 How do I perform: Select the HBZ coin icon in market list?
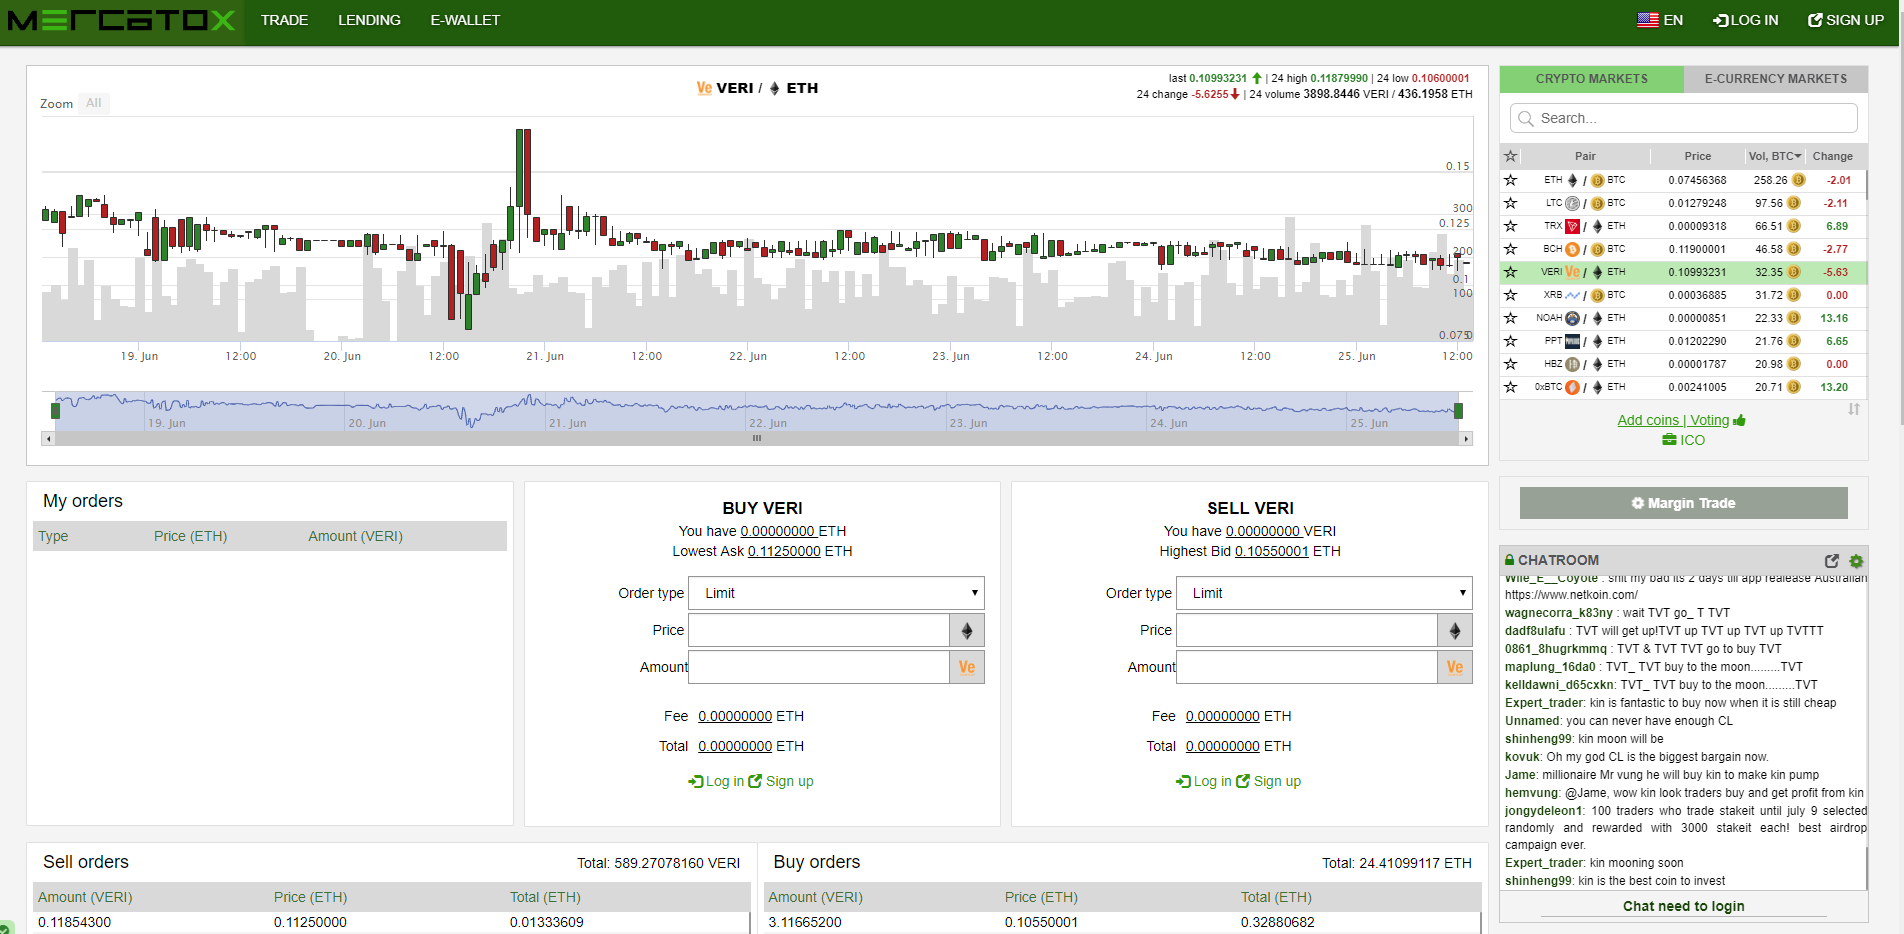coord(1573,364)
